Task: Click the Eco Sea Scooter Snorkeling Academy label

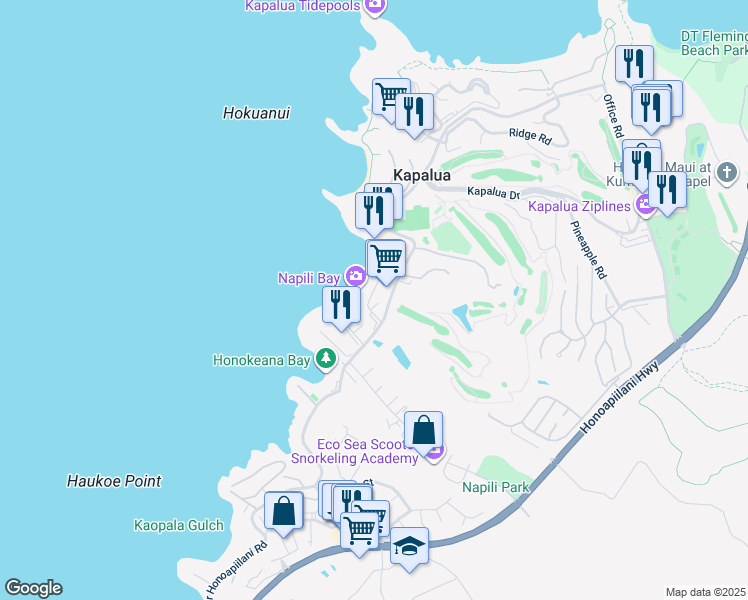Action: point(354,451)
